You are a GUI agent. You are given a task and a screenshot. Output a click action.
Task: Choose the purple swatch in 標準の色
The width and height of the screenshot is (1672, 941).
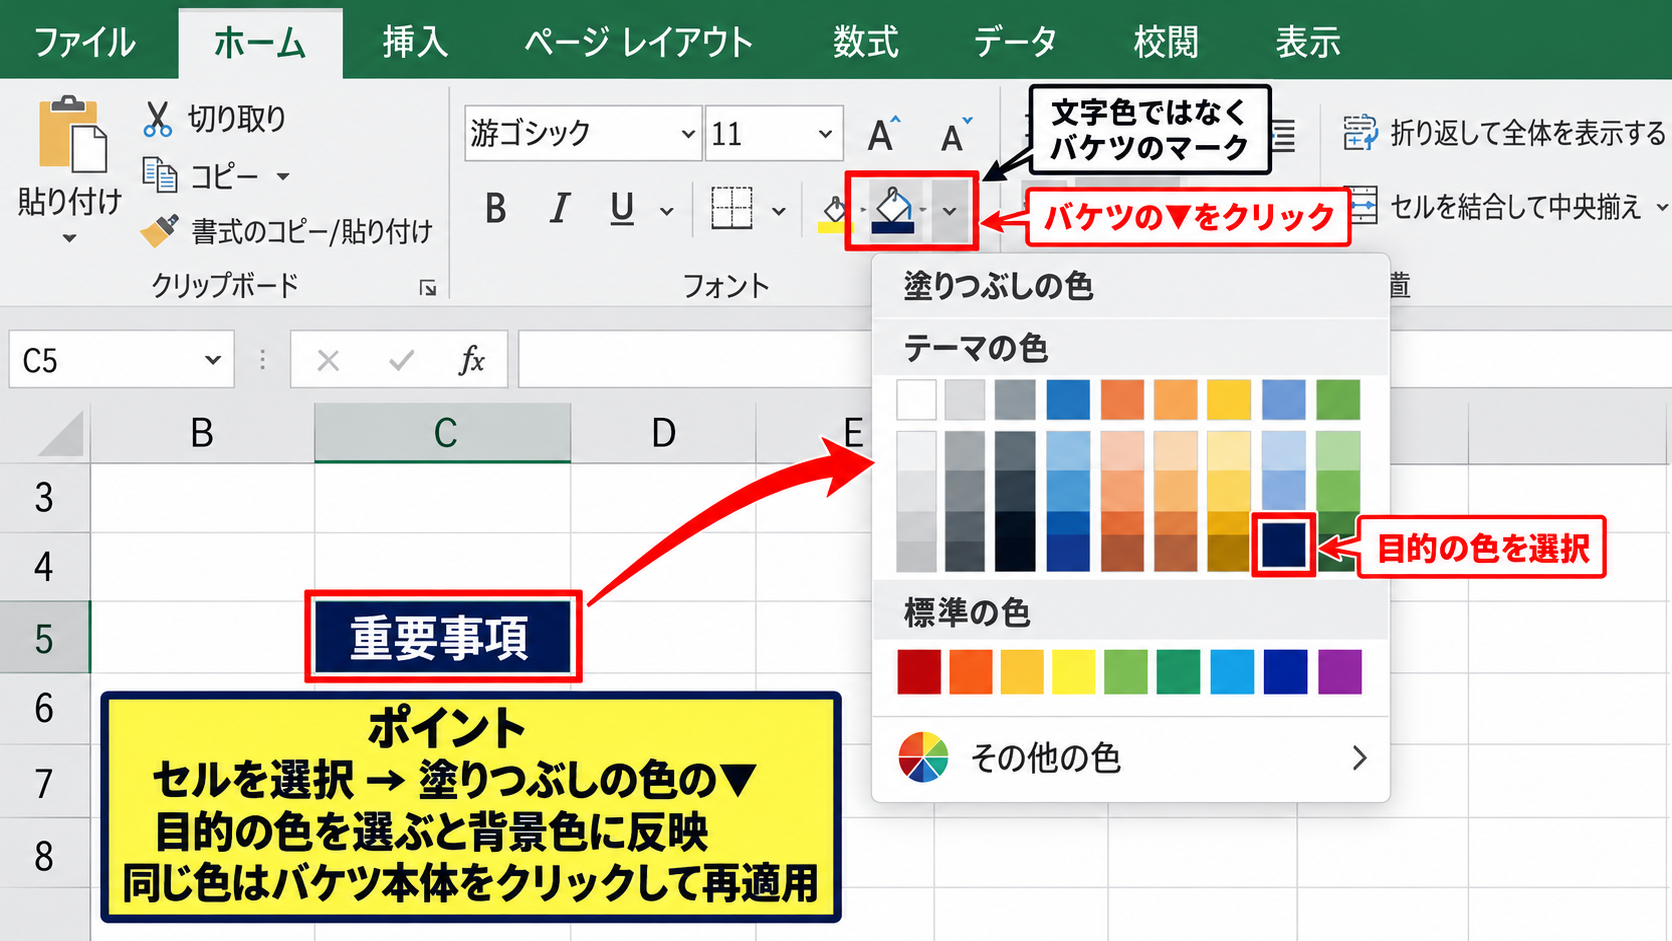click(x=1340, y=672)
